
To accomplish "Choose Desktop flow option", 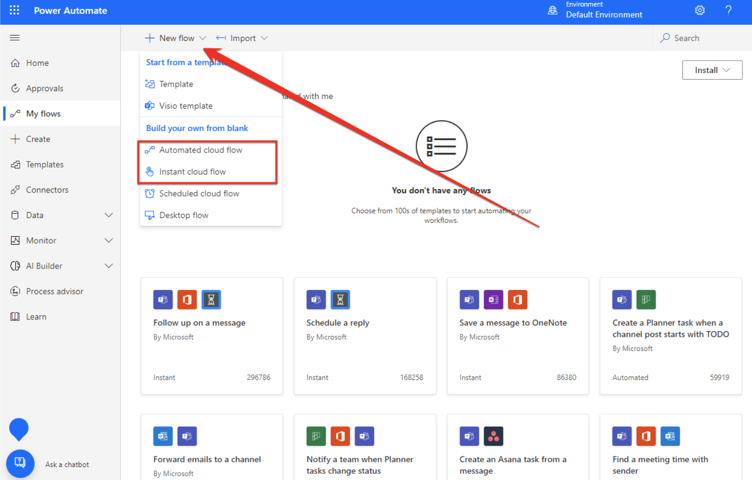I will (x=211, y=215).
